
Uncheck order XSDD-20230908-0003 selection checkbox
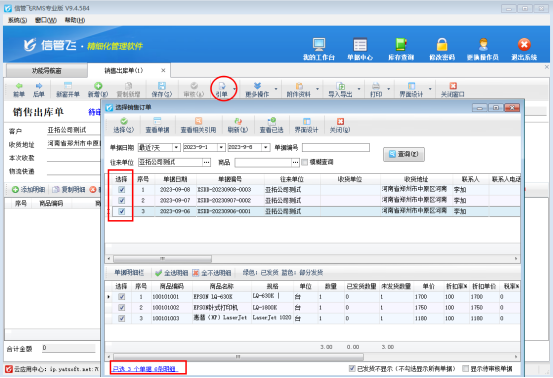122,190
